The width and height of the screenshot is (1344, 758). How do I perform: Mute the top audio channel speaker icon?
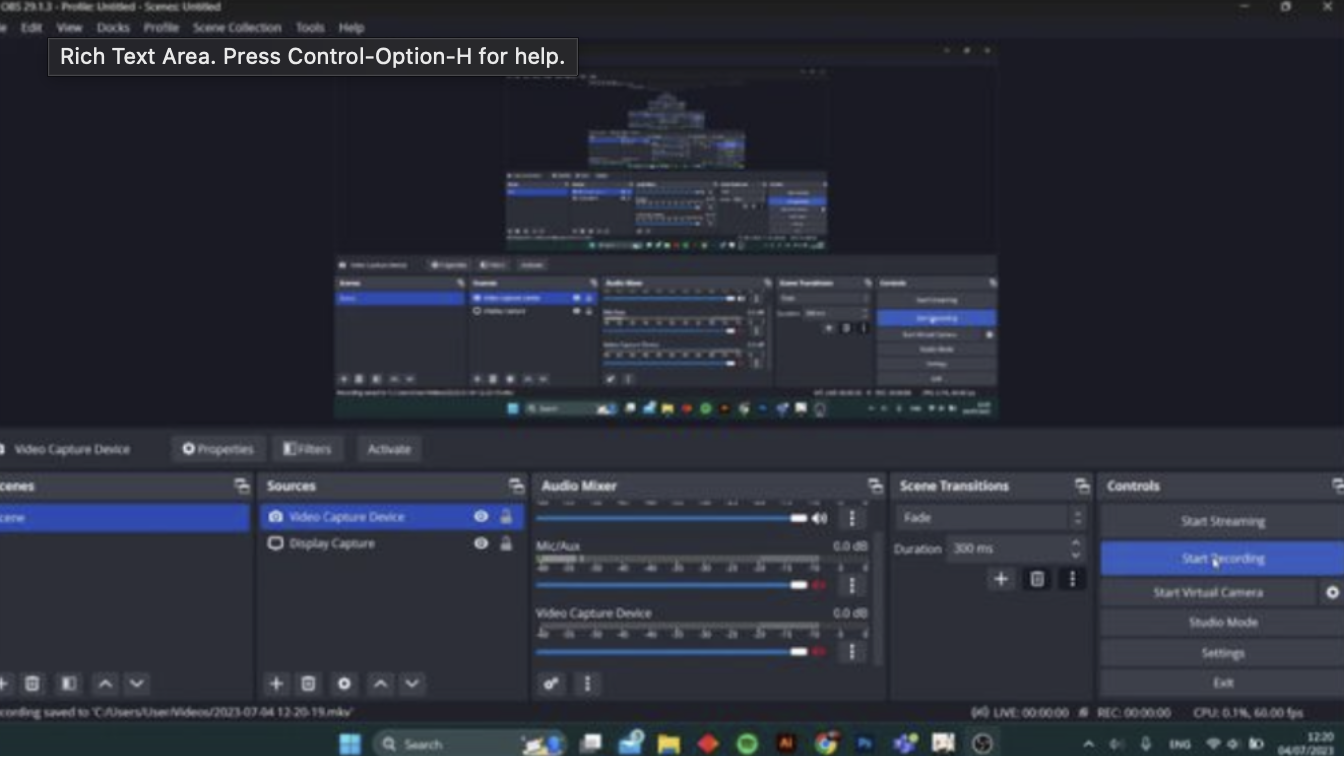point(820,518)
